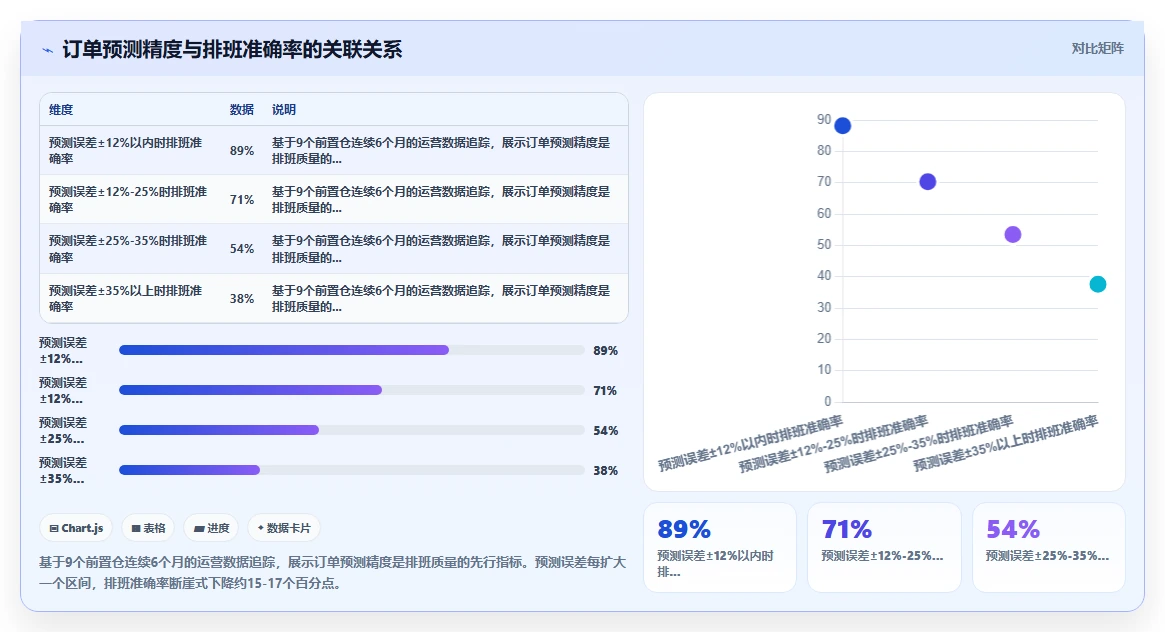Click the trend icon beside the card title

point(48,51)
